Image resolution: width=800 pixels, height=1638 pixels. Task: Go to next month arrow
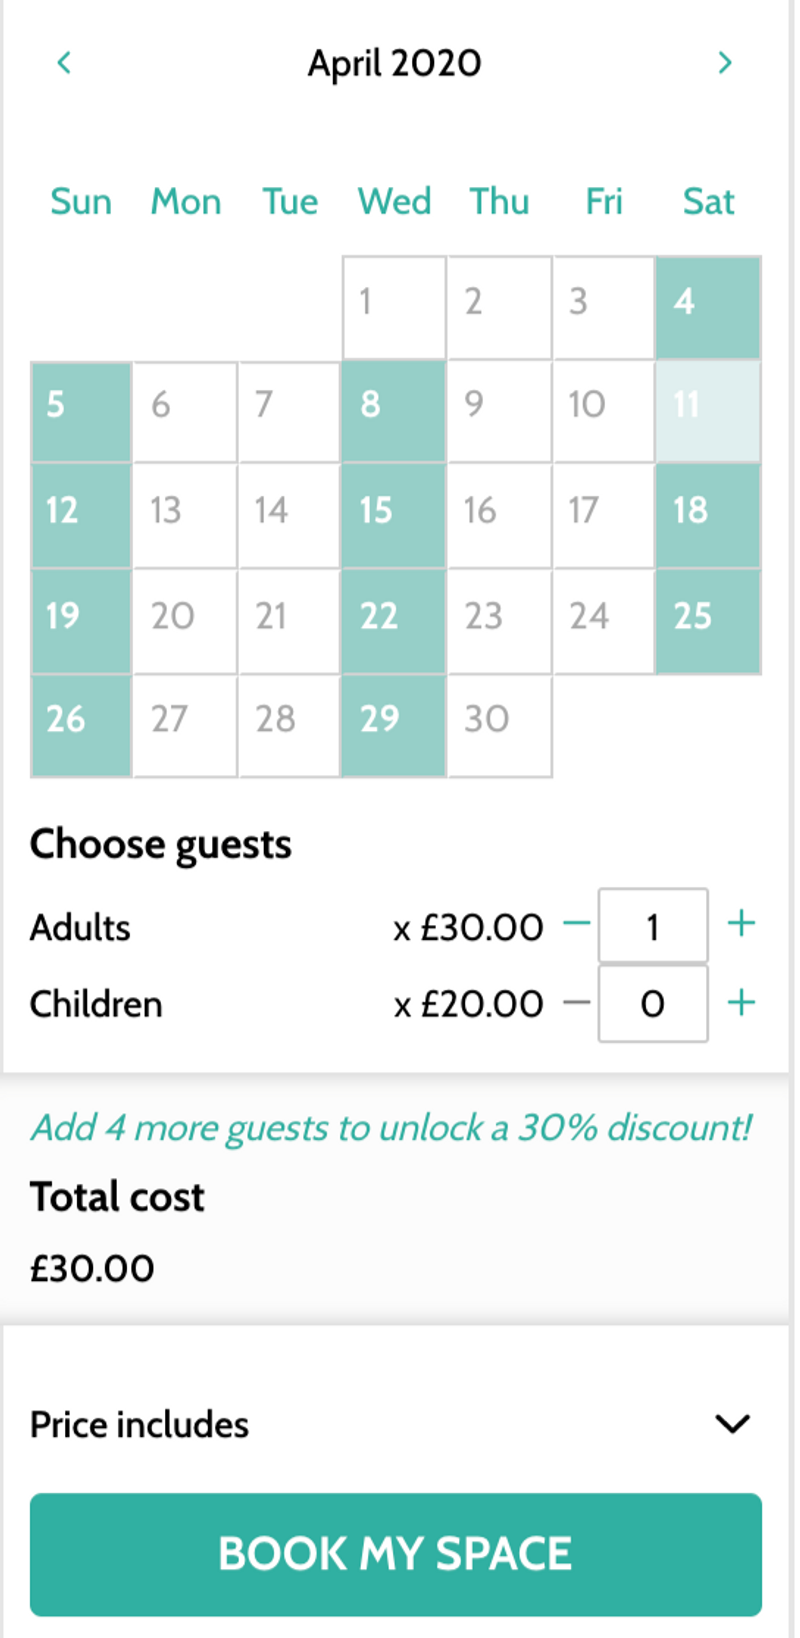coord(725,63)
